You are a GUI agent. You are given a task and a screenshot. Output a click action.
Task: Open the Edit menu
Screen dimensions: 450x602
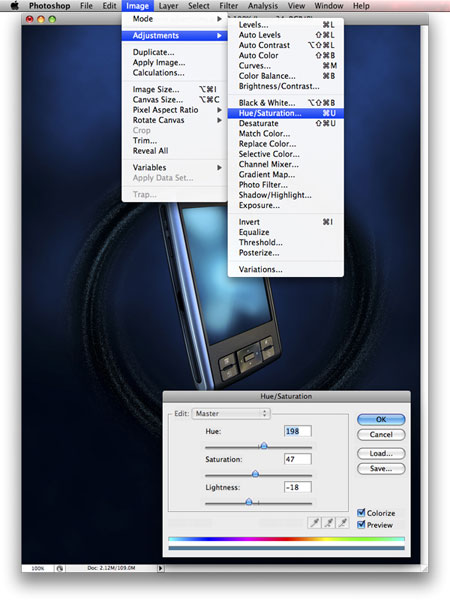pos(109,6)
